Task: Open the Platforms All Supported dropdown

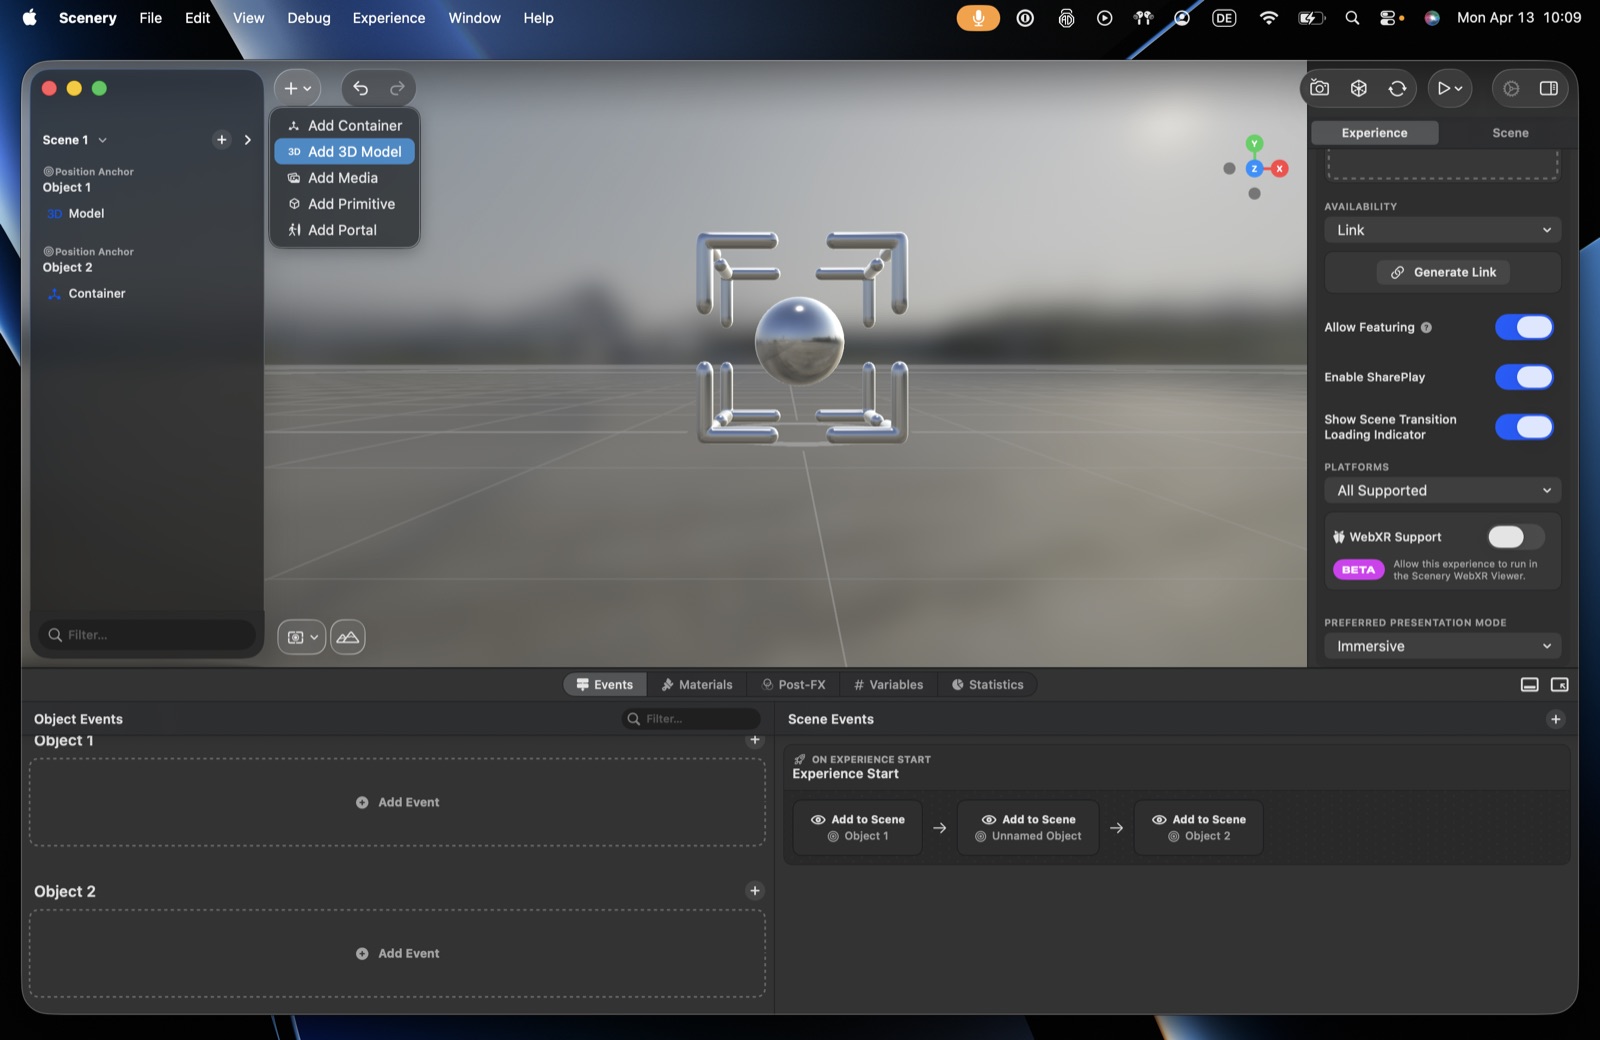Action: coord(1442,490)
